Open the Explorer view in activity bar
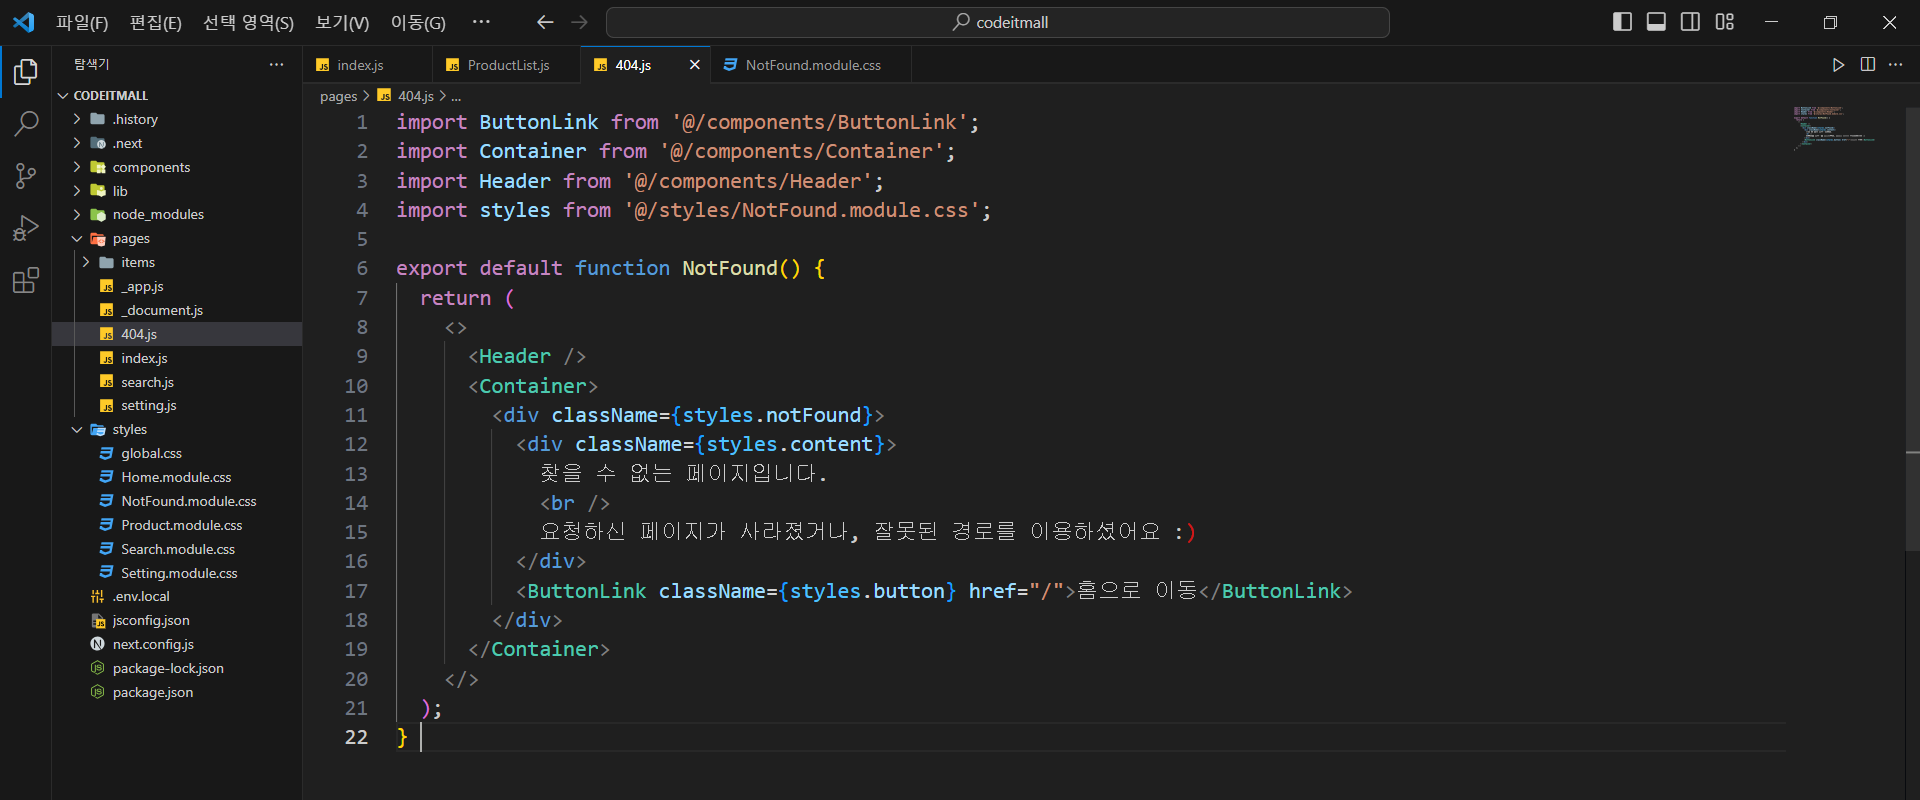The width and height of the screenshot is (1920, 800). click(26, 72)
